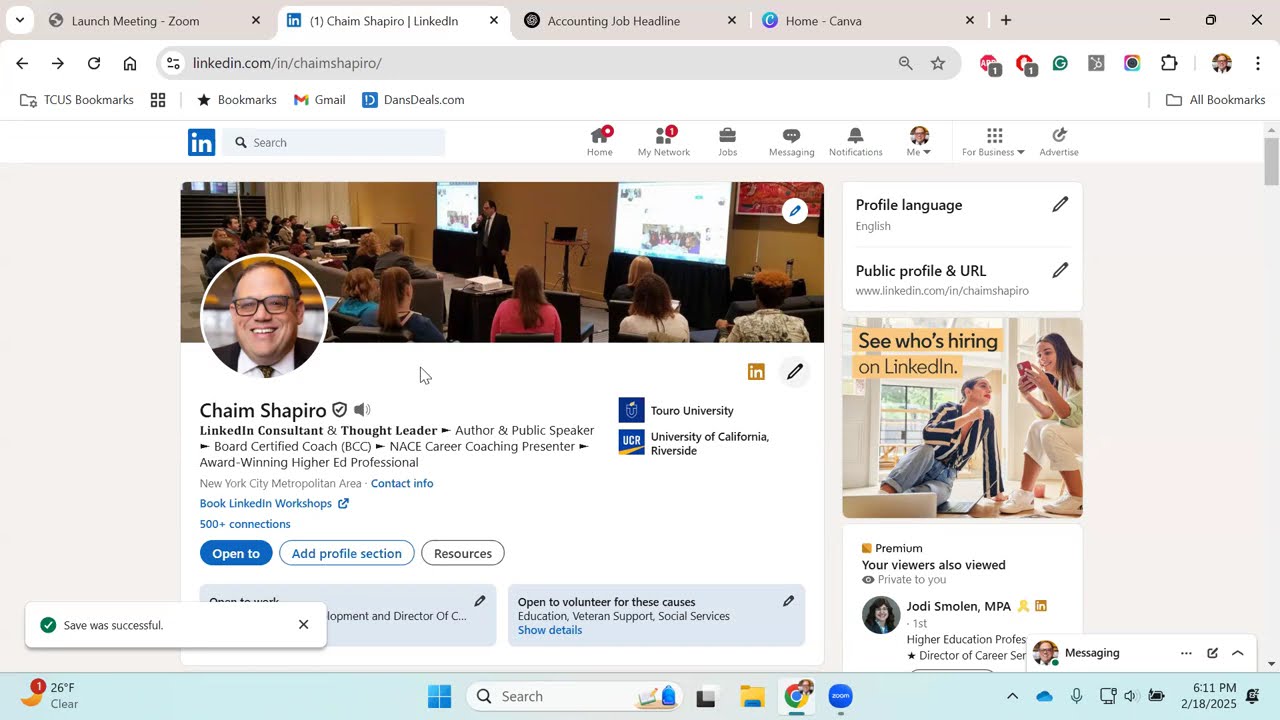This screenshot has width=1280, height=720.
Task: View 500+ connections
Action: pos(245,524)
